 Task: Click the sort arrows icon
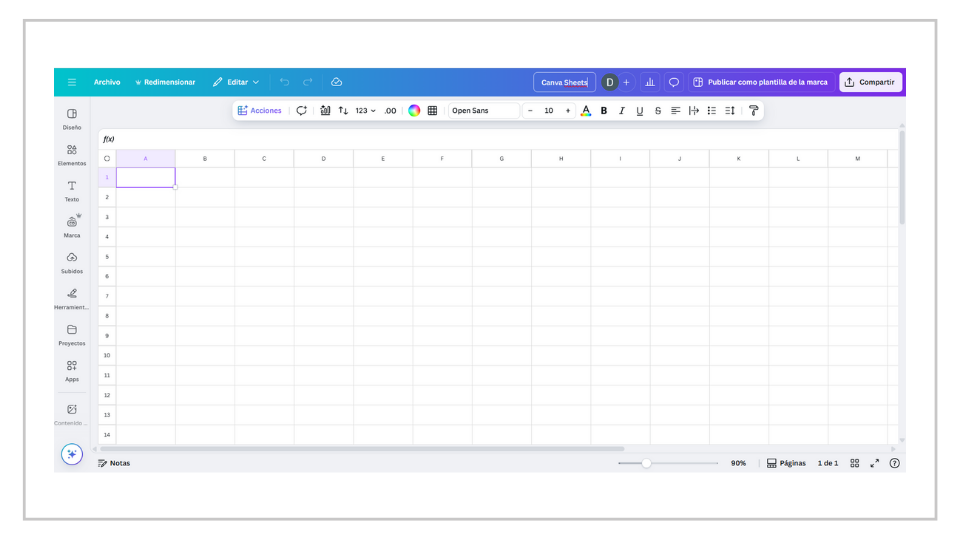coord(343,111)
